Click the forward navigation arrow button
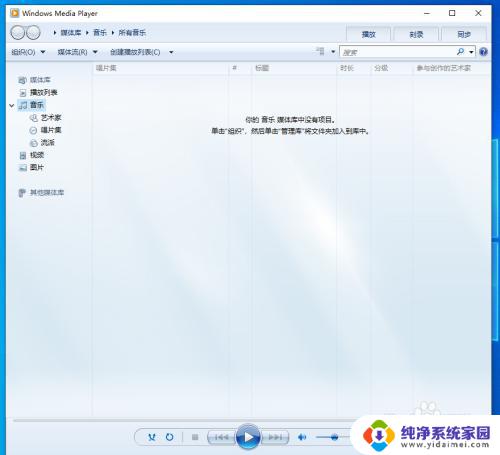 point(33,33)
